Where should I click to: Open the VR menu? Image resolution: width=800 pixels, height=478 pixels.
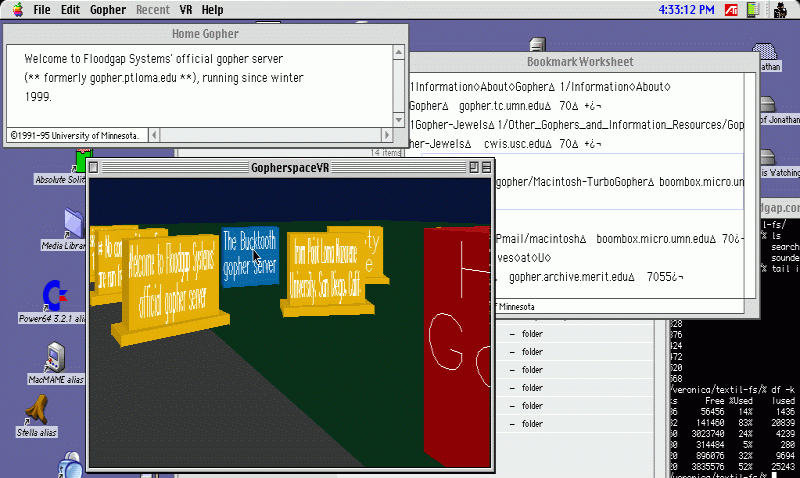tap(185, 10)
